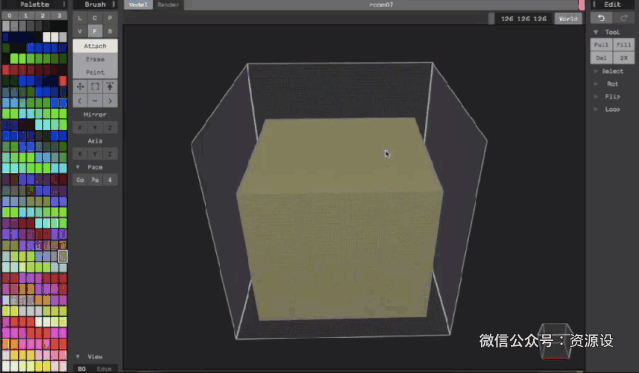Select the V voxel brush mode
The image size is (639, 373).
pyautogui.click(x=80, y=31)
